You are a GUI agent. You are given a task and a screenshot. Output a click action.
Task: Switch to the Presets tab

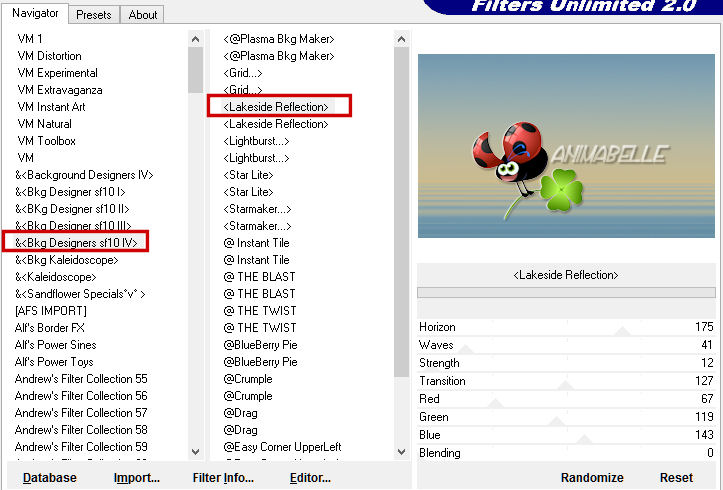(94, 15)
